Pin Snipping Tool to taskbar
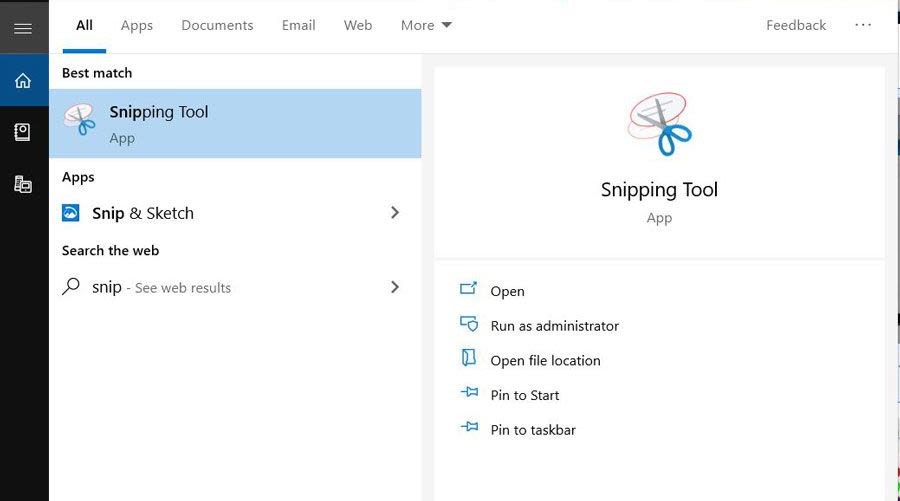 click(533, 430)
